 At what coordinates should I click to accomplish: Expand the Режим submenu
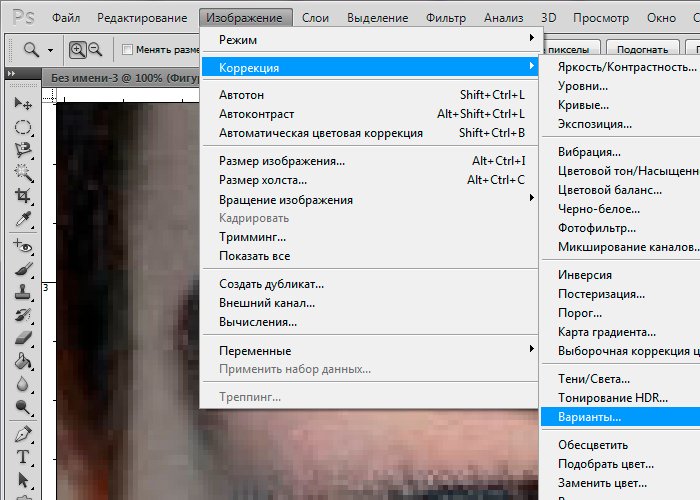(370, 39)
